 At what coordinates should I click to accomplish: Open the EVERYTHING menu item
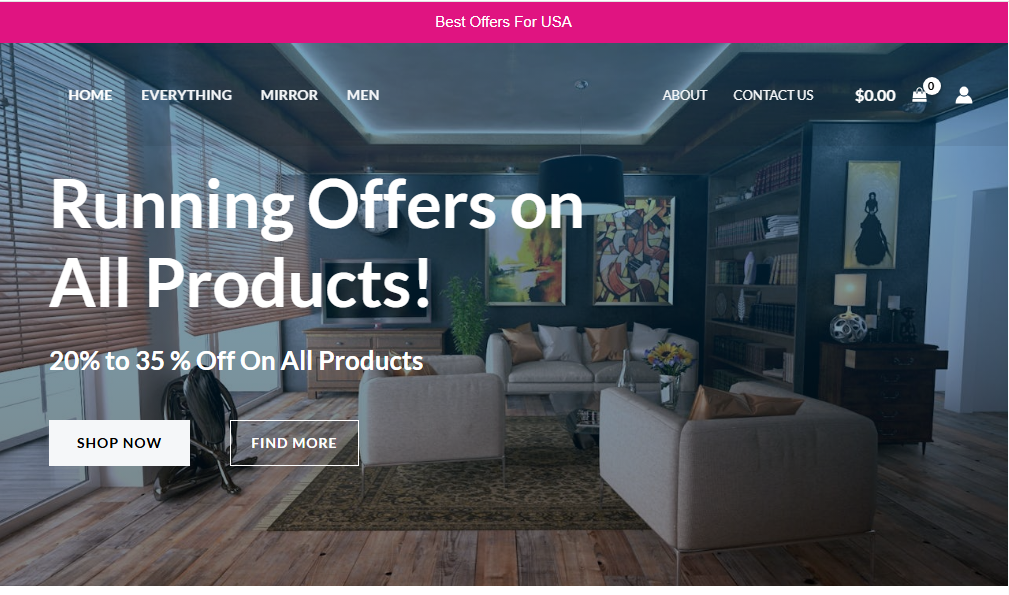[x=187, y=95]
